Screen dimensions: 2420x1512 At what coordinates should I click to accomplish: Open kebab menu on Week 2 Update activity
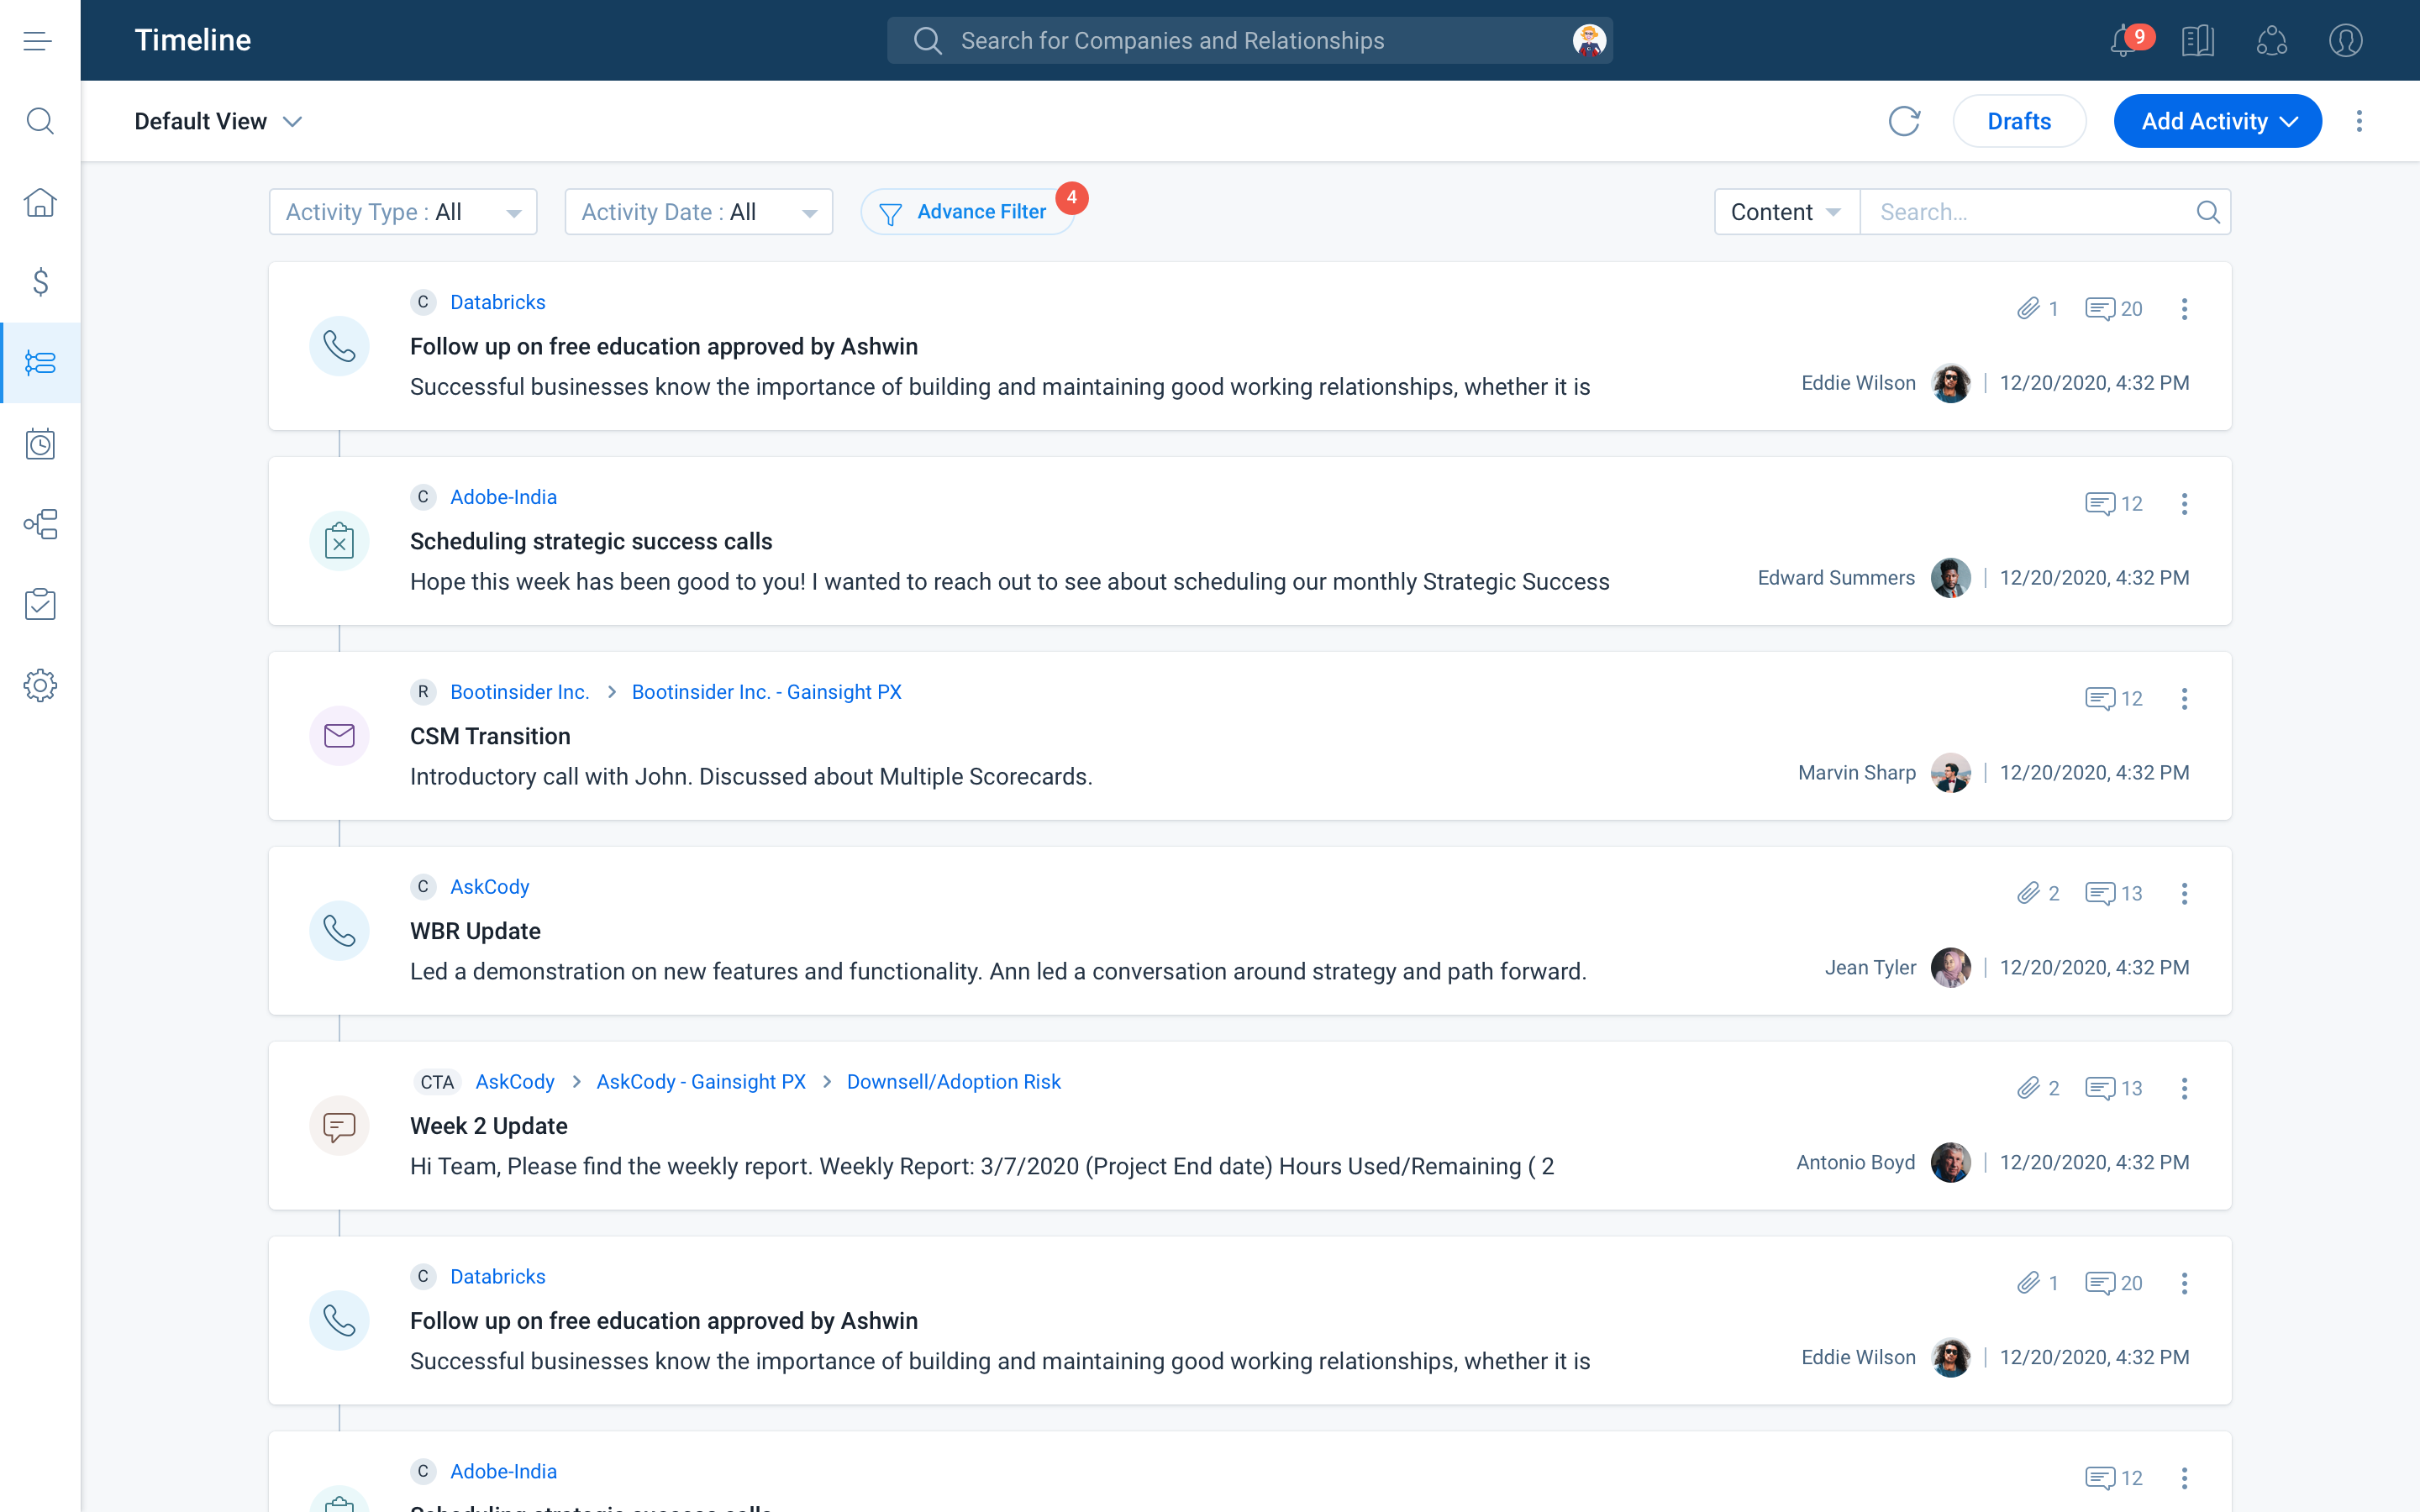point(2184,1089)
